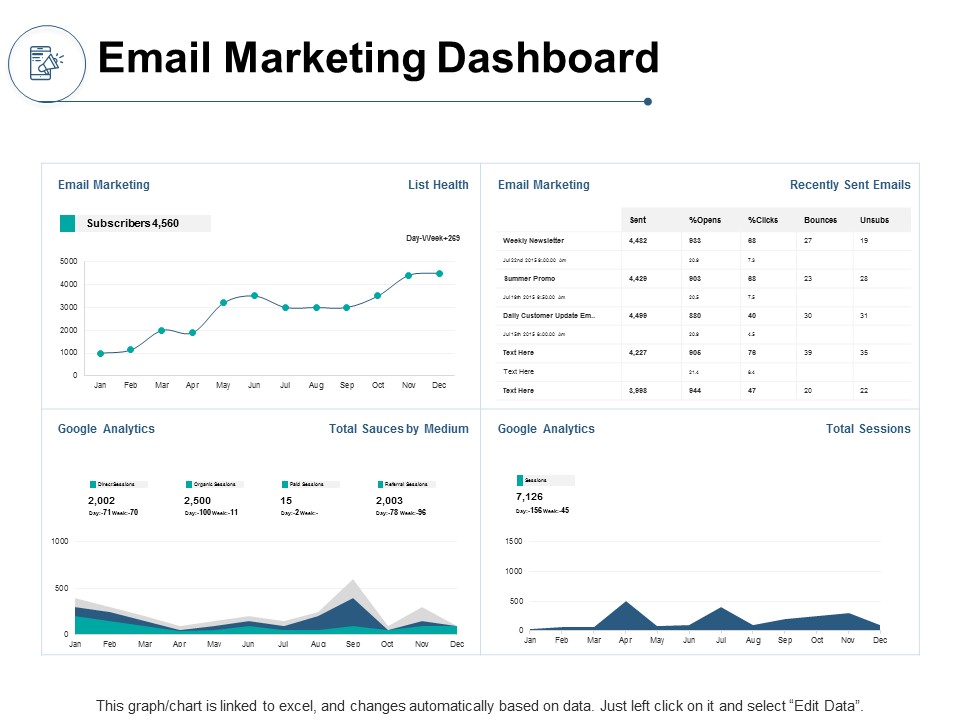The height and width of the screenshot is (720, 960).
Task: Click the "Day:-156 Week:-45" sessions note
Action: pos(542,511)
